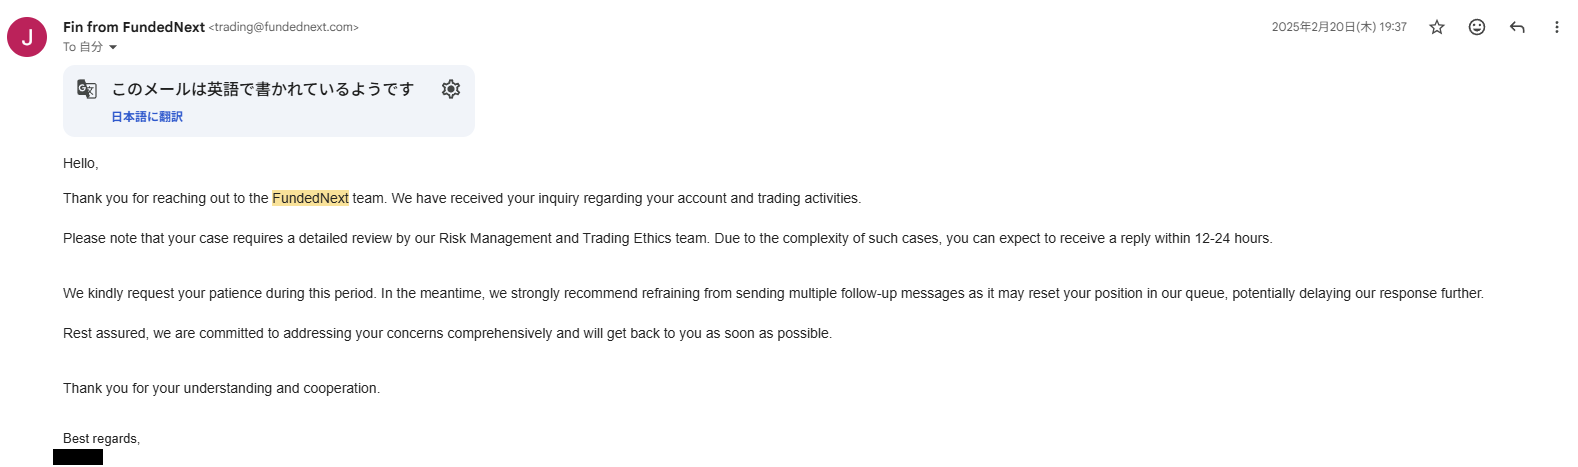The height and width of the screenshot is (467, 1578).
Task: Click the trading@fundednext.com email address
Action: pos(284,27)
